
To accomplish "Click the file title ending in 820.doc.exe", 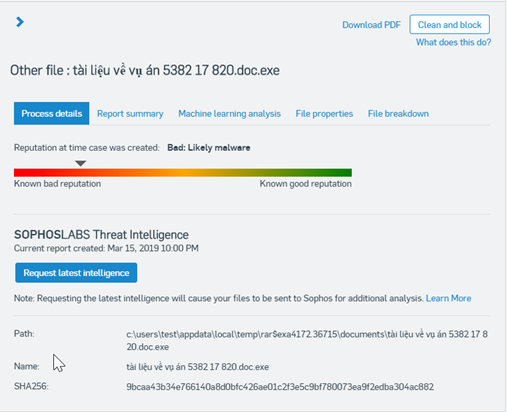I will pos(145,70).
